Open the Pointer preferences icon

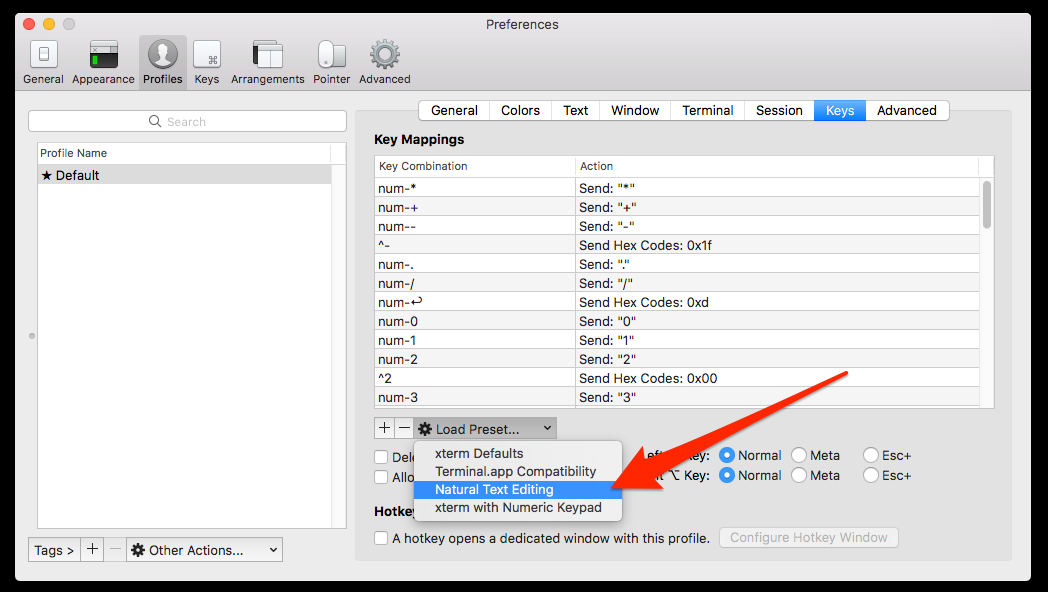(331, 62)
